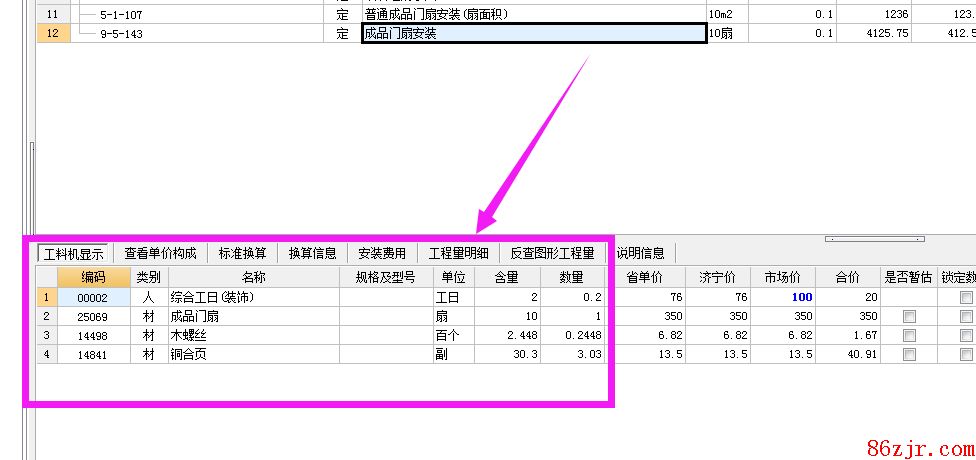976x460 pixels.
Task: Toggle 是否暂估 checkbox for the 木螺丝 row
Action: pos(909,335)
